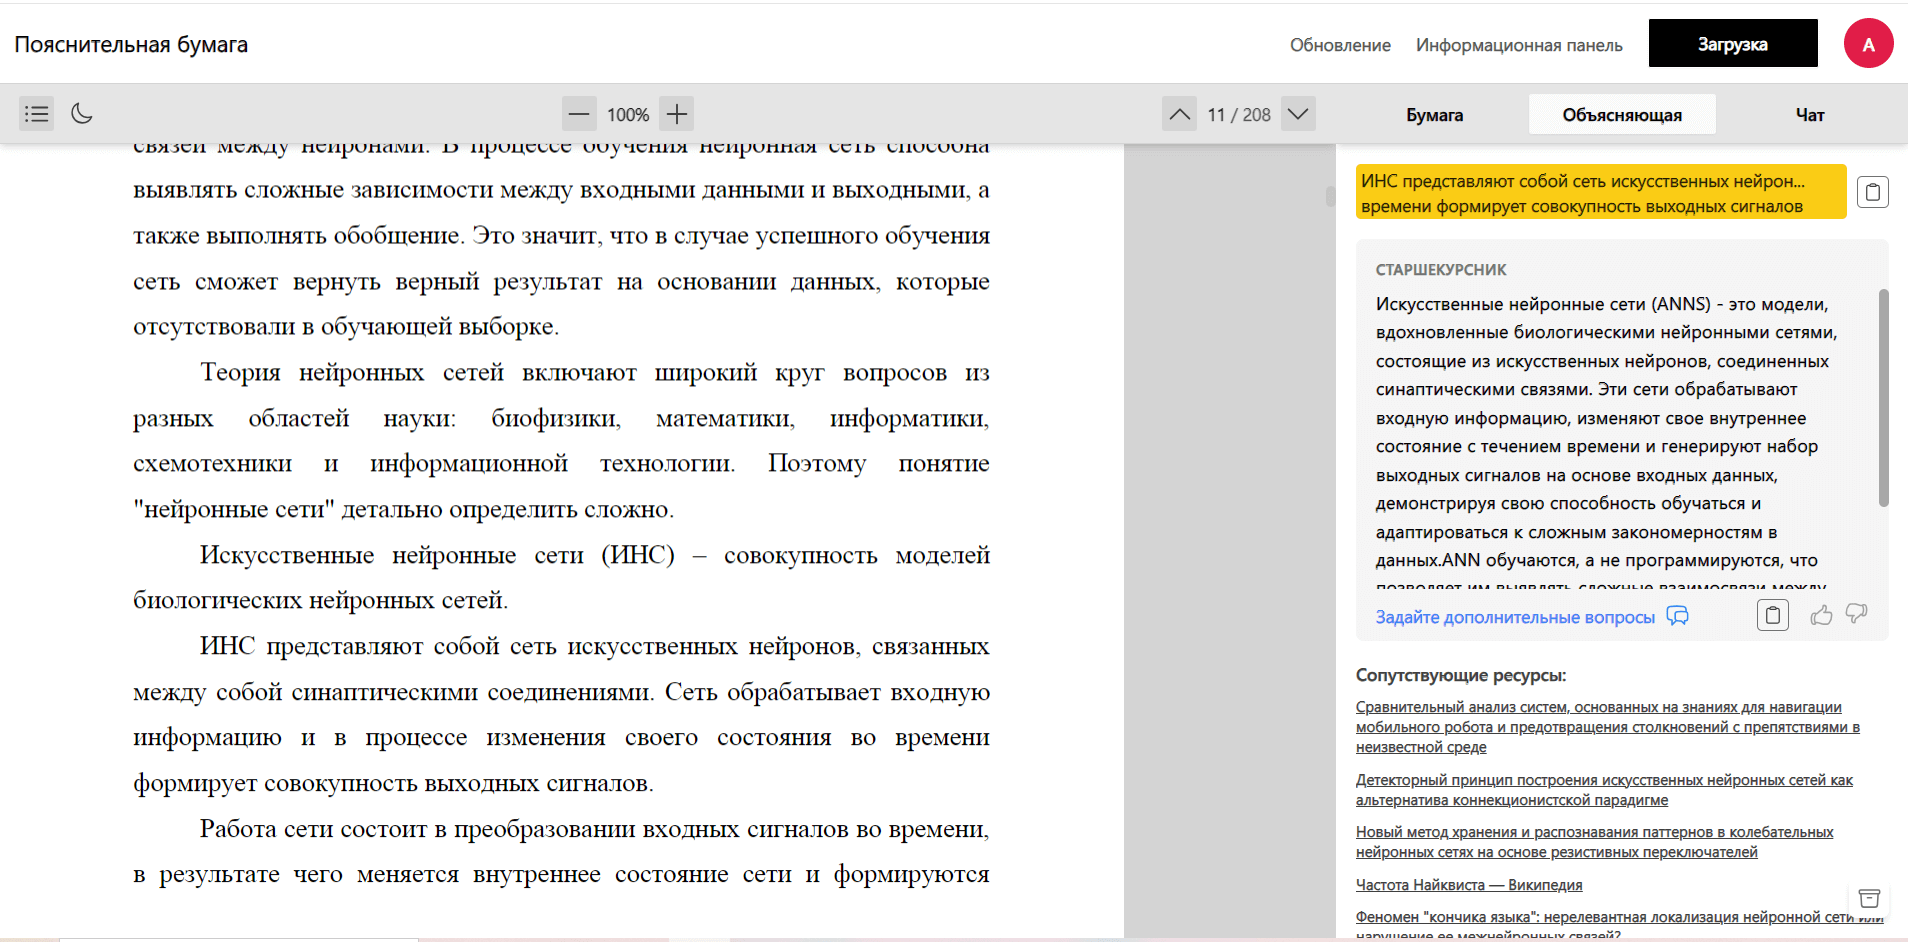Go to previous page with up chevron
Screen dimensions: 1908x942
pos(1180,114)
